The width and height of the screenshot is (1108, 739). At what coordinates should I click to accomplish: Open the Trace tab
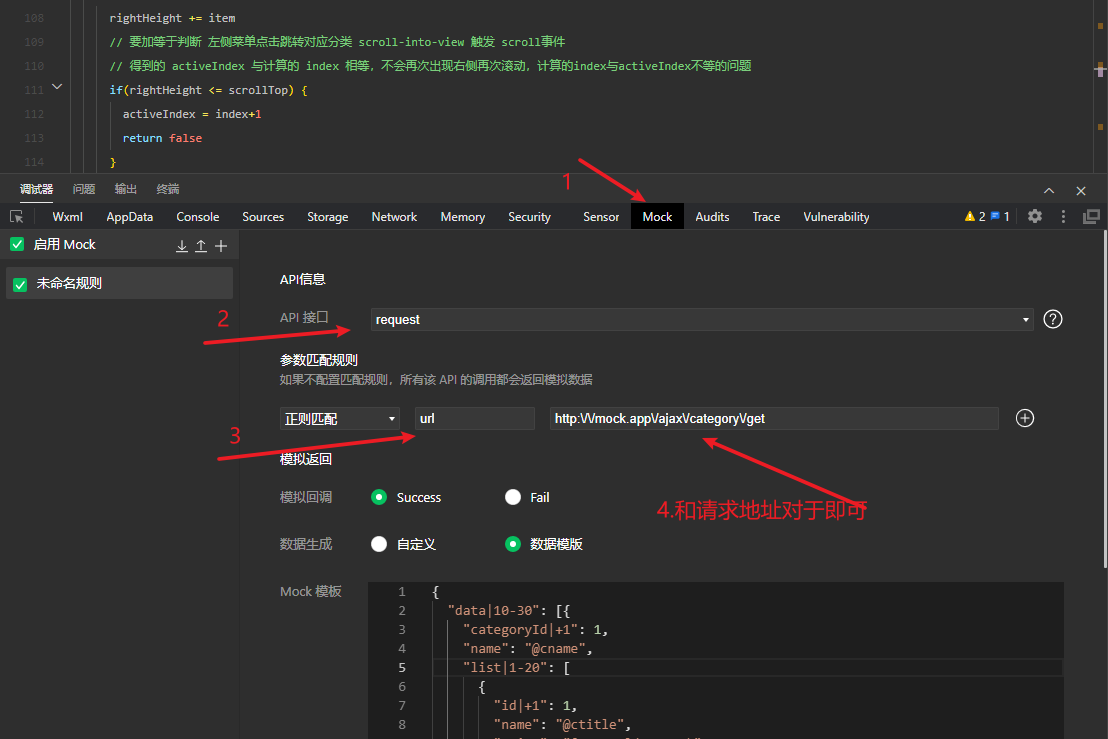coord(766,217)
